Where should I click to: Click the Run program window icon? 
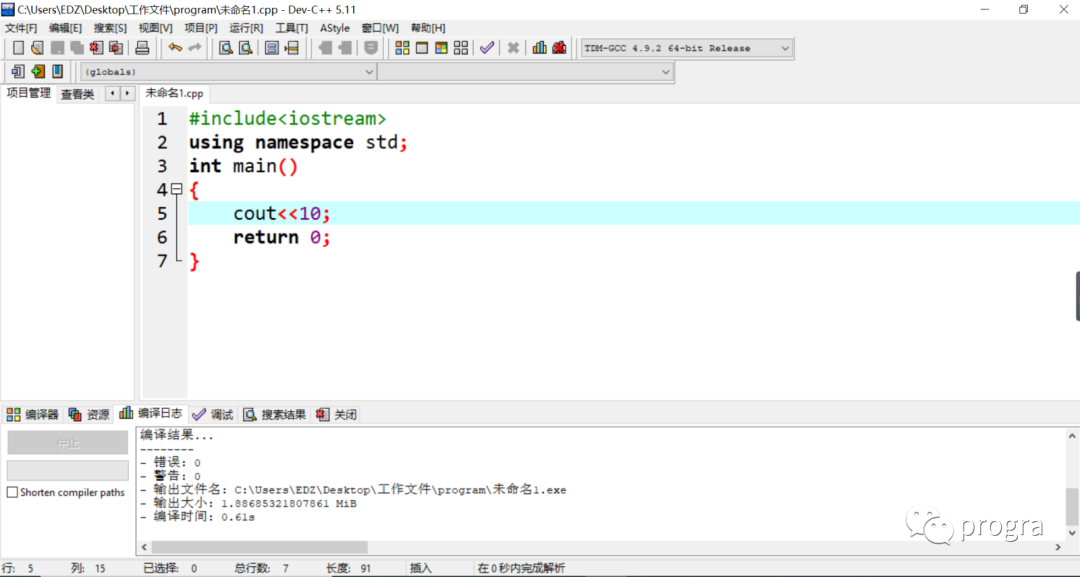(x=422, y=48)
